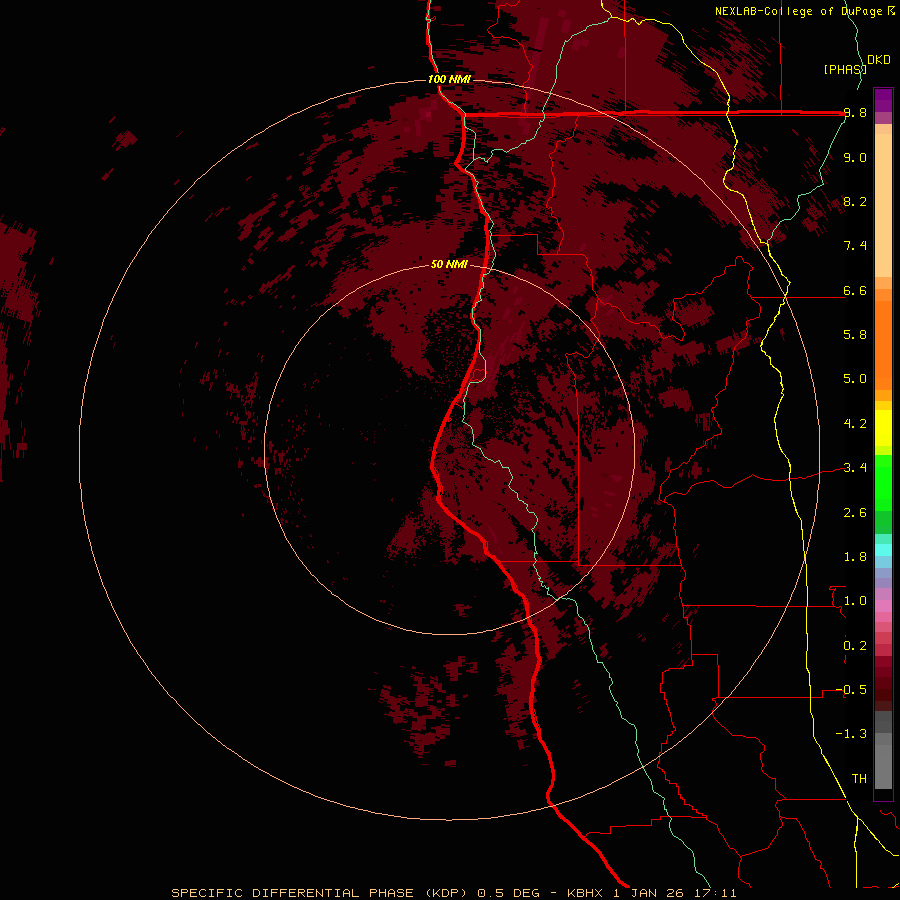The height and width of the screenshot is (900, 900).
Task: Click the pink segment of the color bar
Action: 883,606
